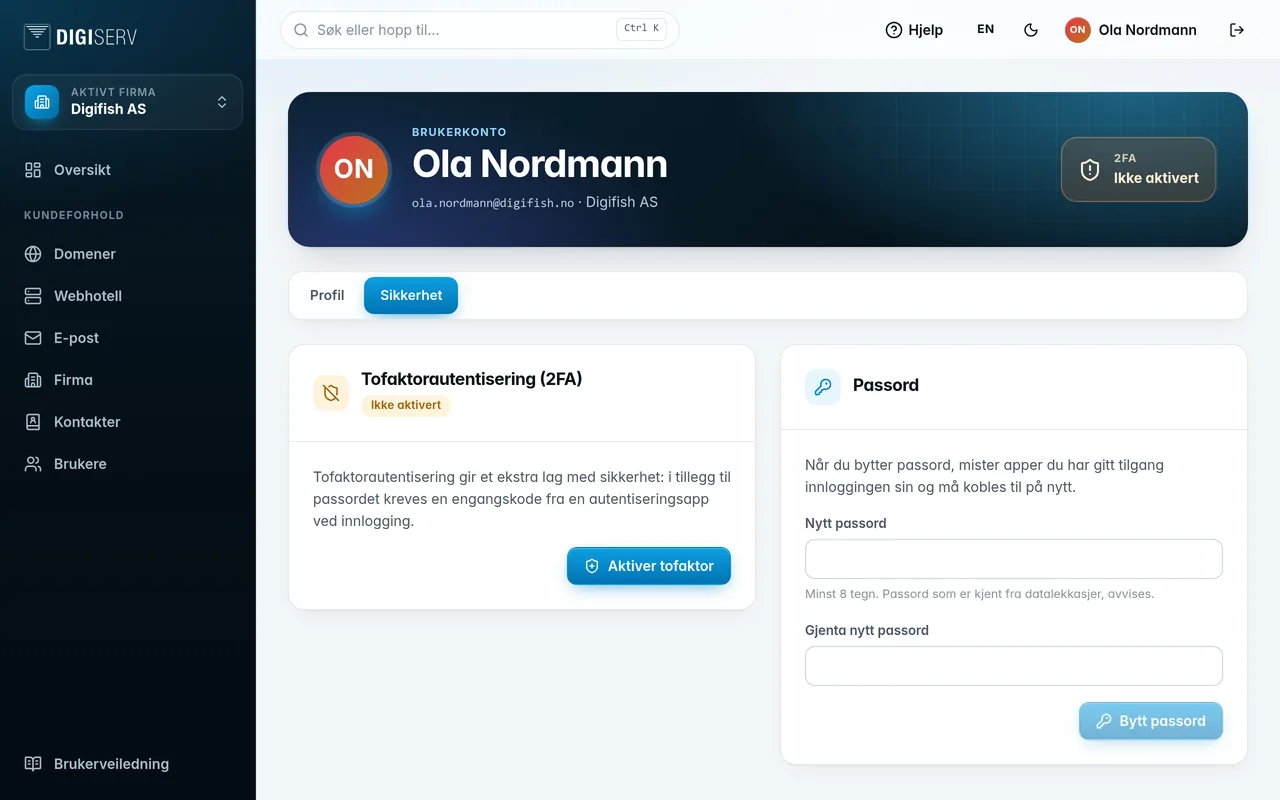
Task: Select the Sikkerhet tab
Action: tap(411, 296)
